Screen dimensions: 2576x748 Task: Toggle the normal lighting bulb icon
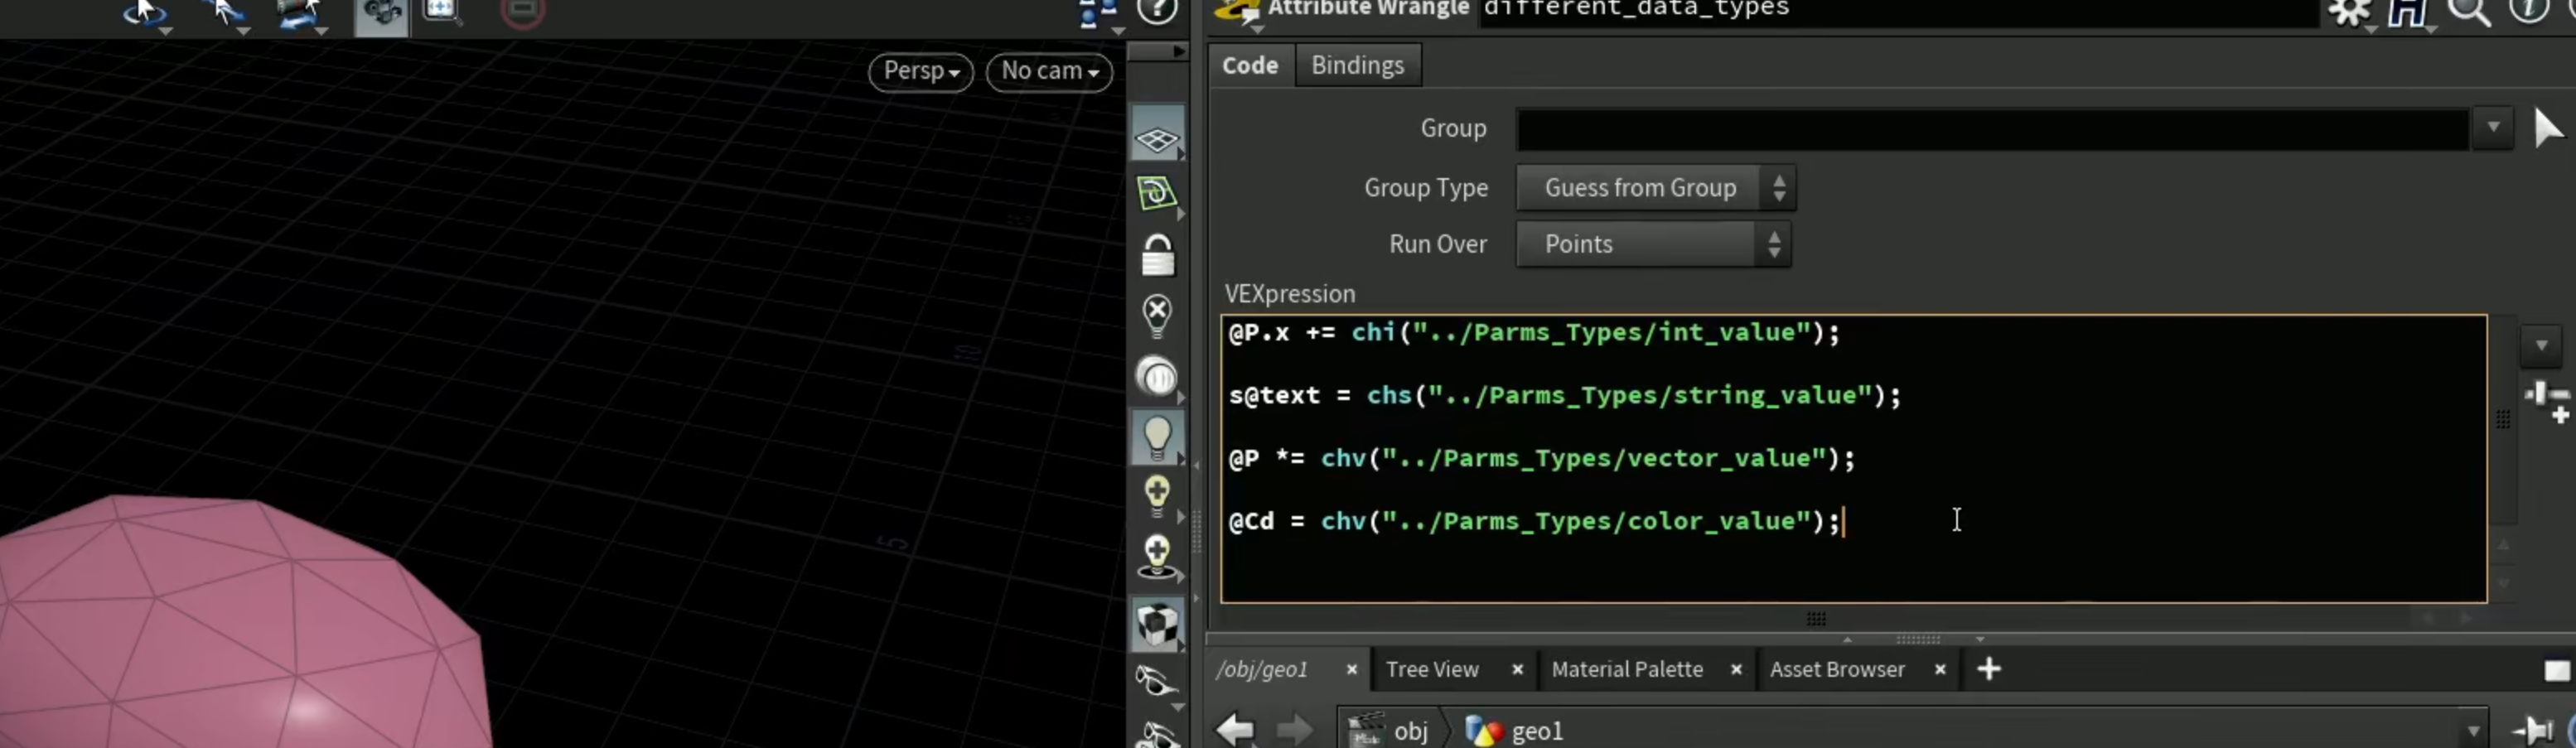click(x=1157, y=436)
